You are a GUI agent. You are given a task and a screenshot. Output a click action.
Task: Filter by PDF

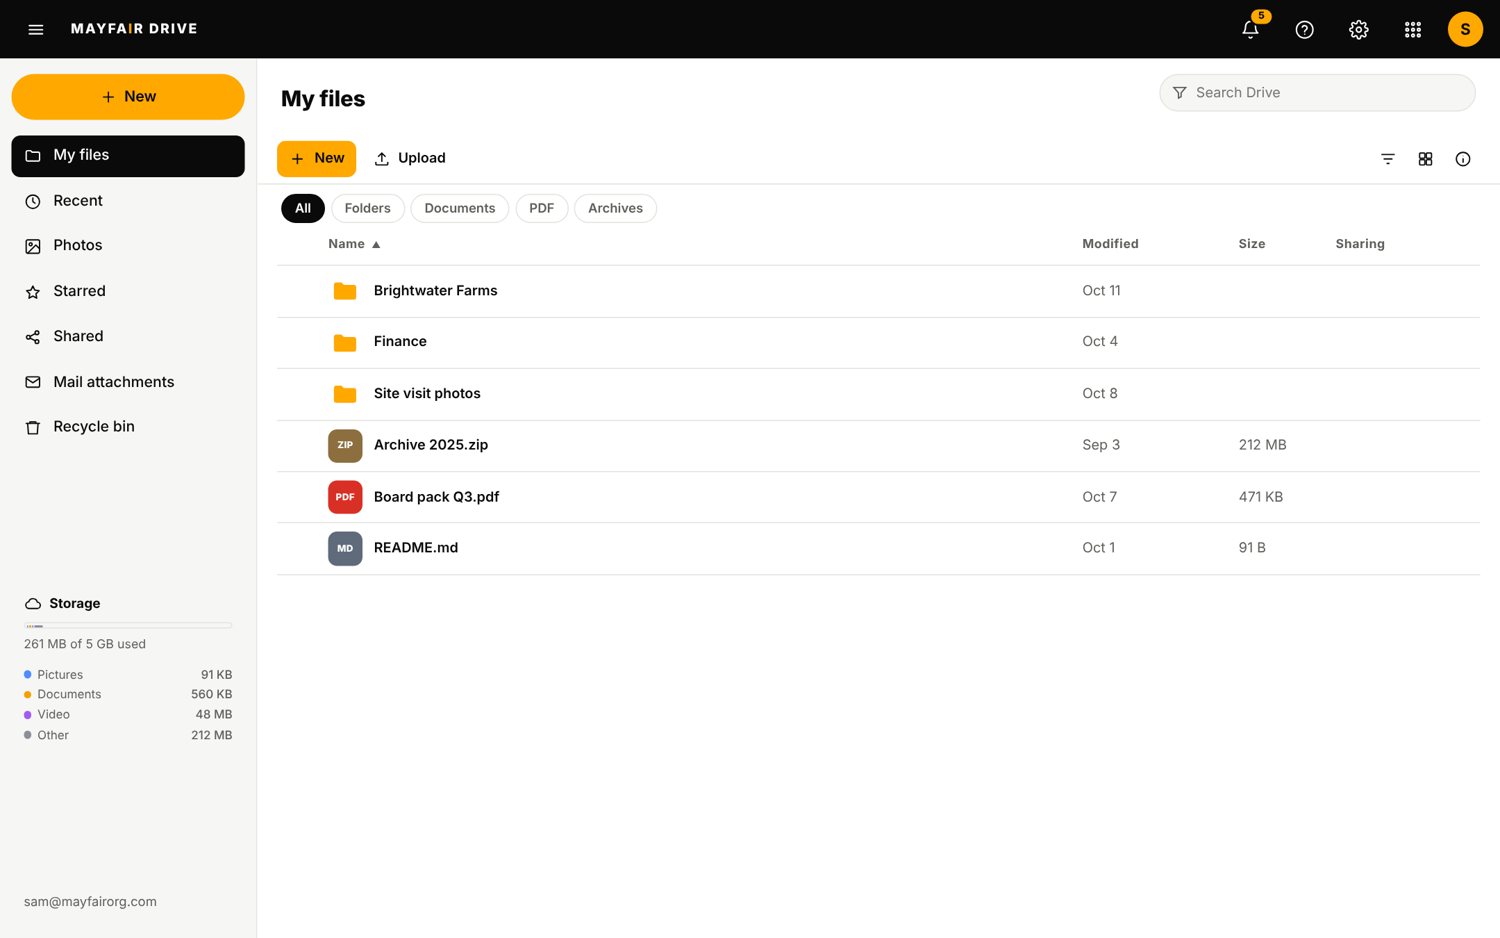pos(541,208)
